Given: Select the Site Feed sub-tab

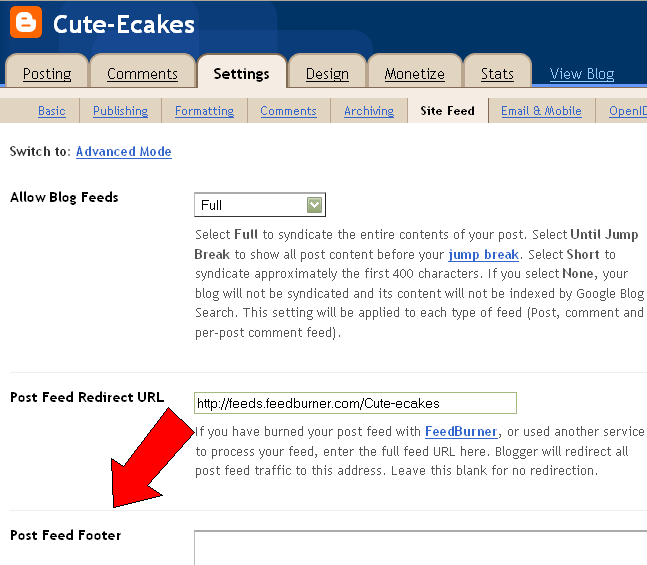Looking at the screenshot, I should click(447, 111).
